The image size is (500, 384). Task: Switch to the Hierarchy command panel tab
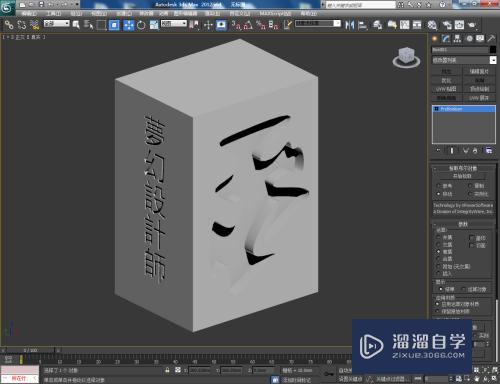(x=457, y=39)
